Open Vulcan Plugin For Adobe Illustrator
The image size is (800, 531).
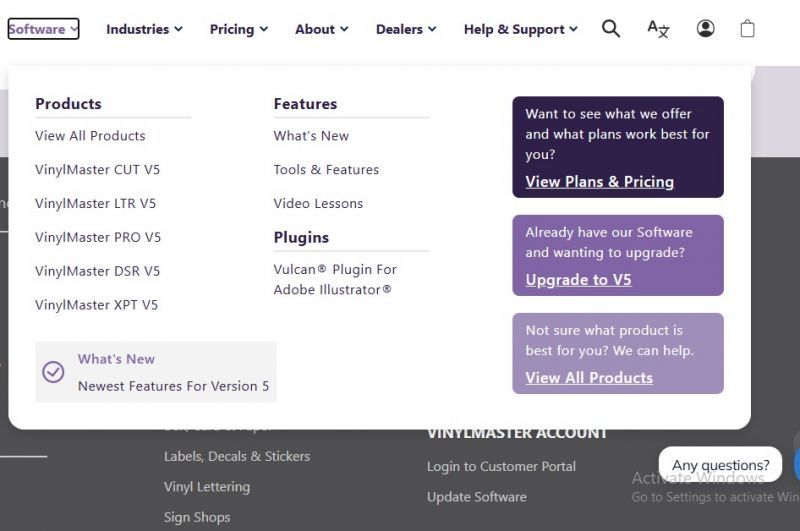point(334,279)
